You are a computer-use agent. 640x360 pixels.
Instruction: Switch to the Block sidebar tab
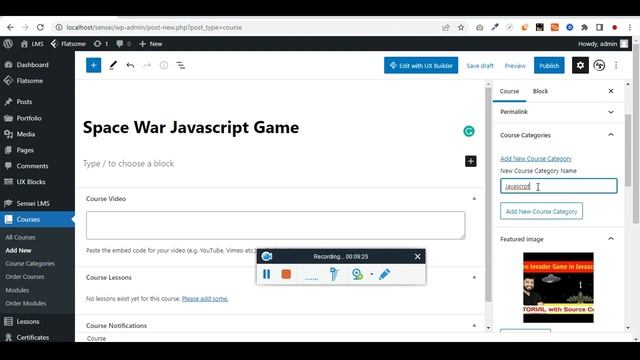[540, 91]
